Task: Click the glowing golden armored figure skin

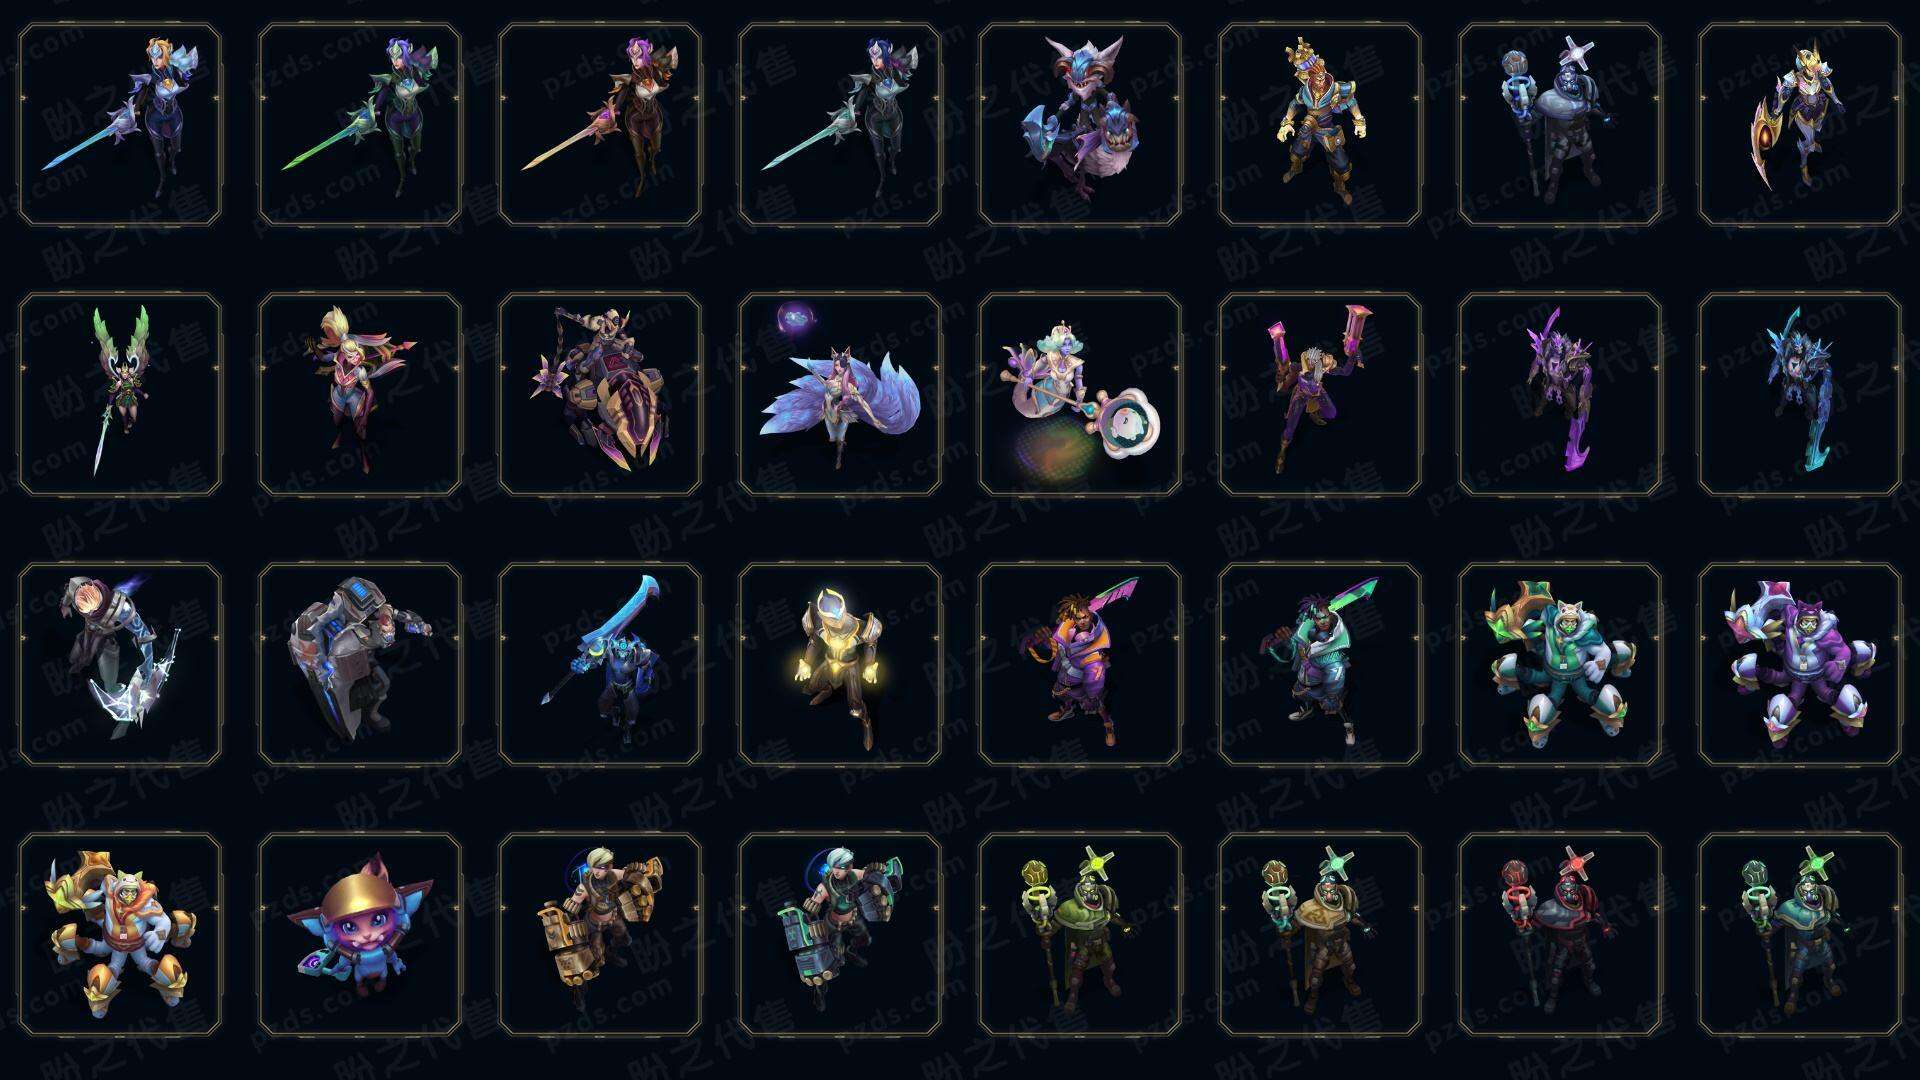Action: pos(840,664)
